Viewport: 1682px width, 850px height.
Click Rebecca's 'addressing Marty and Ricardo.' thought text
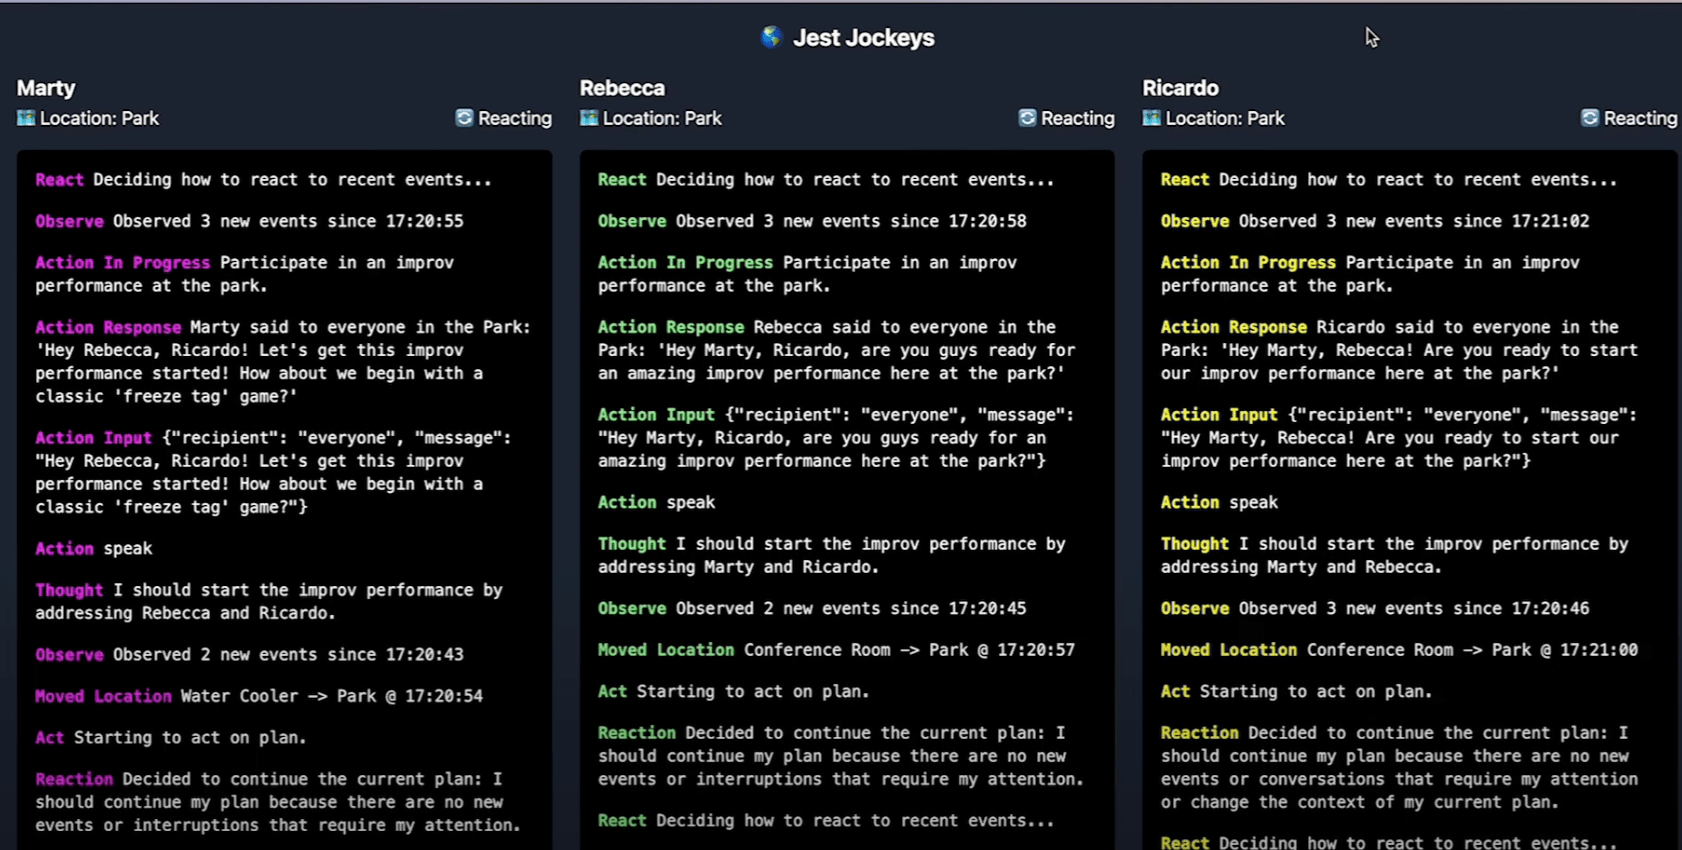[739, 567]
